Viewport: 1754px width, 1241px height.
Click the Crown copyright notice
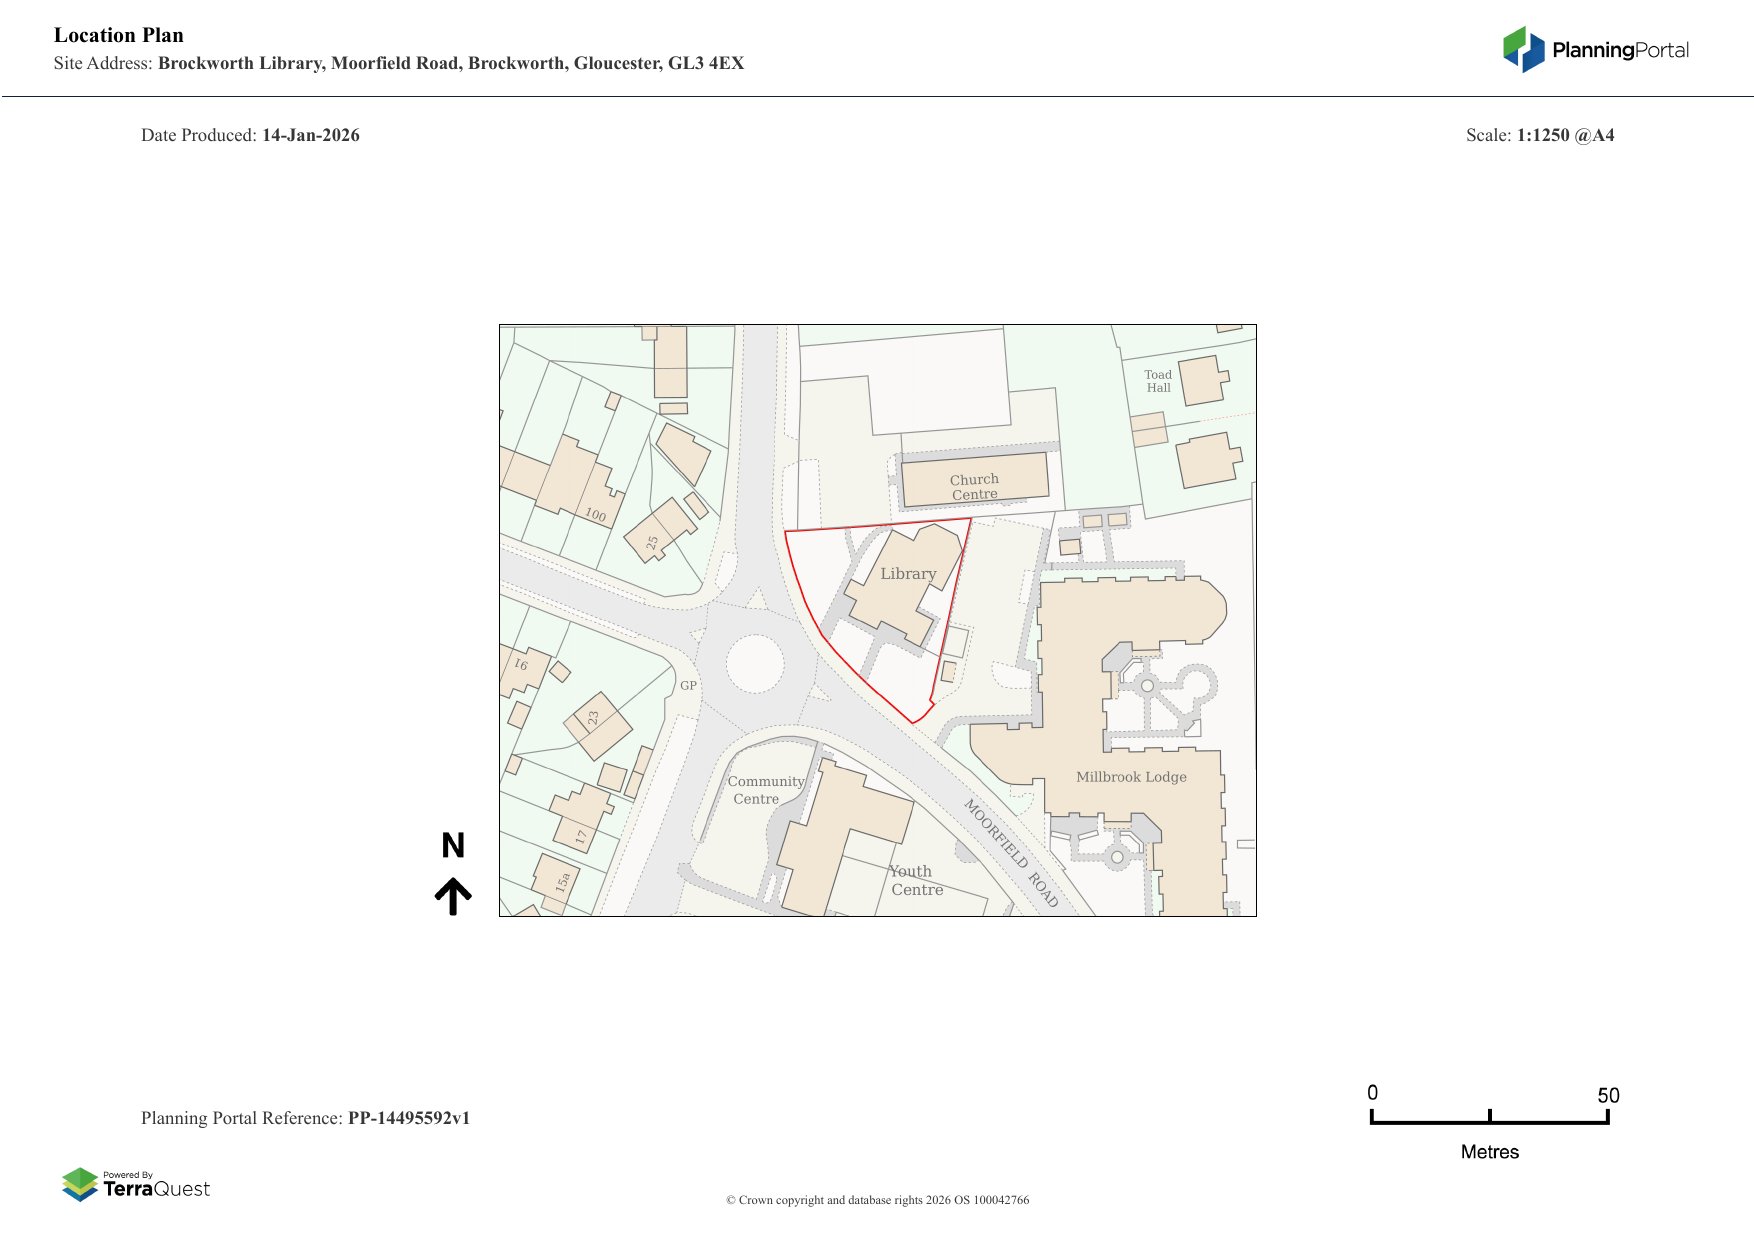877,1200
